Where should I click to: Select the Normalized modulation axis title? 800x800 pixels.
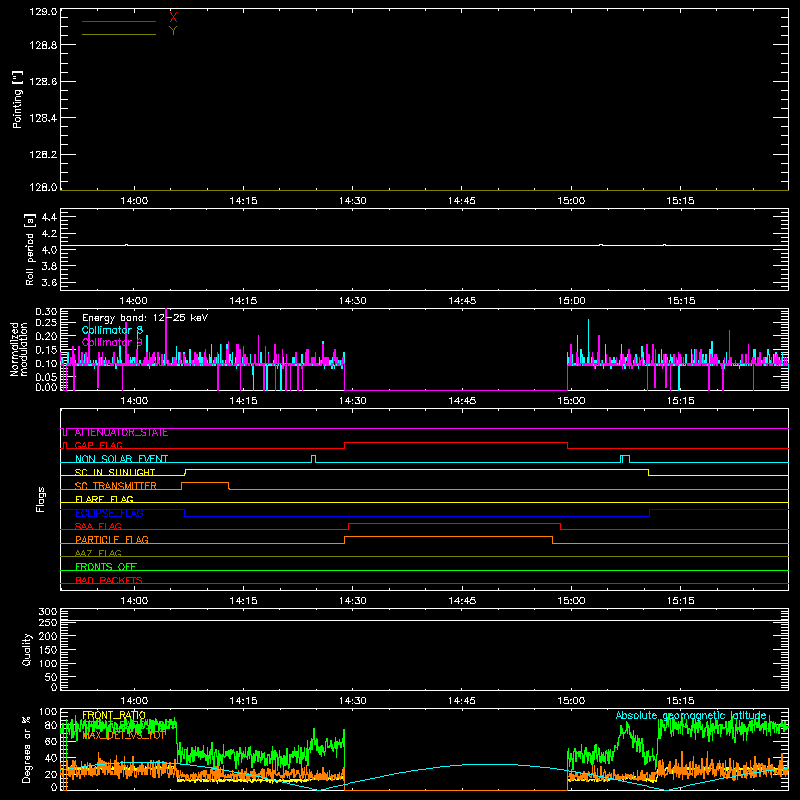tap(19, 349)
